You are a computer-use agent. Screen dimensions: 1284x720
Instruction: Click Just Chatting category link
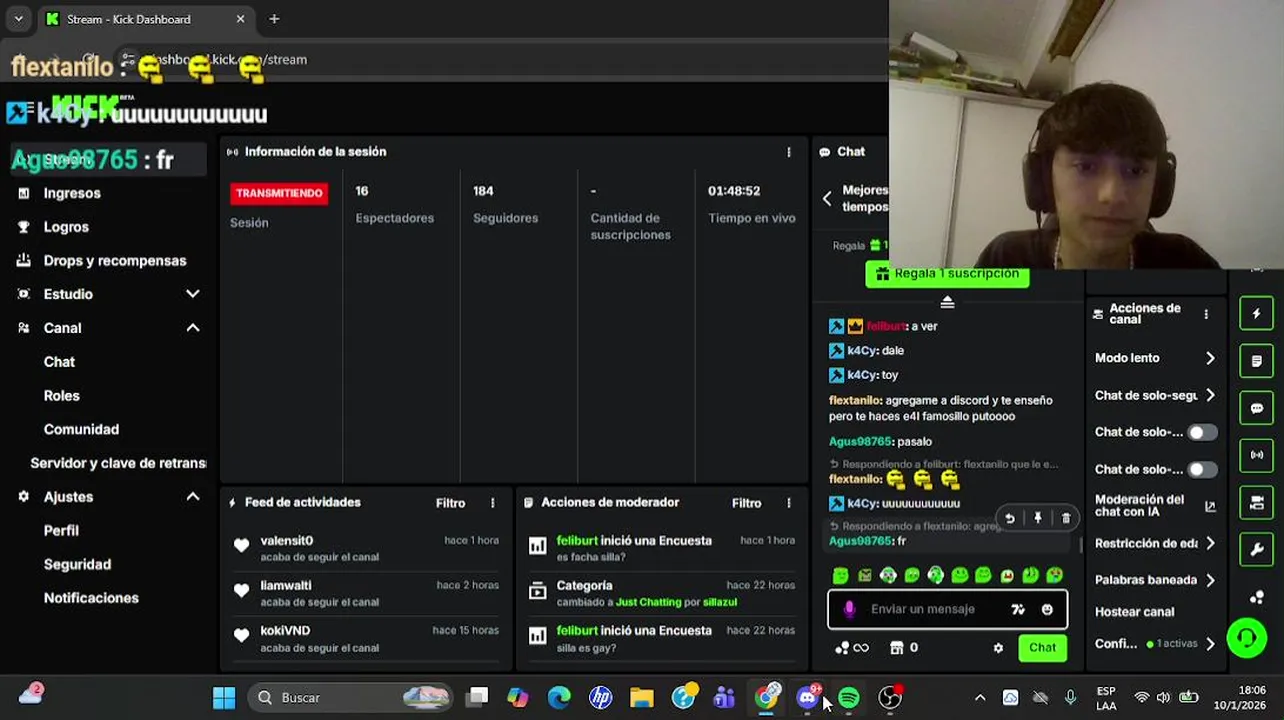click(648, 603)
